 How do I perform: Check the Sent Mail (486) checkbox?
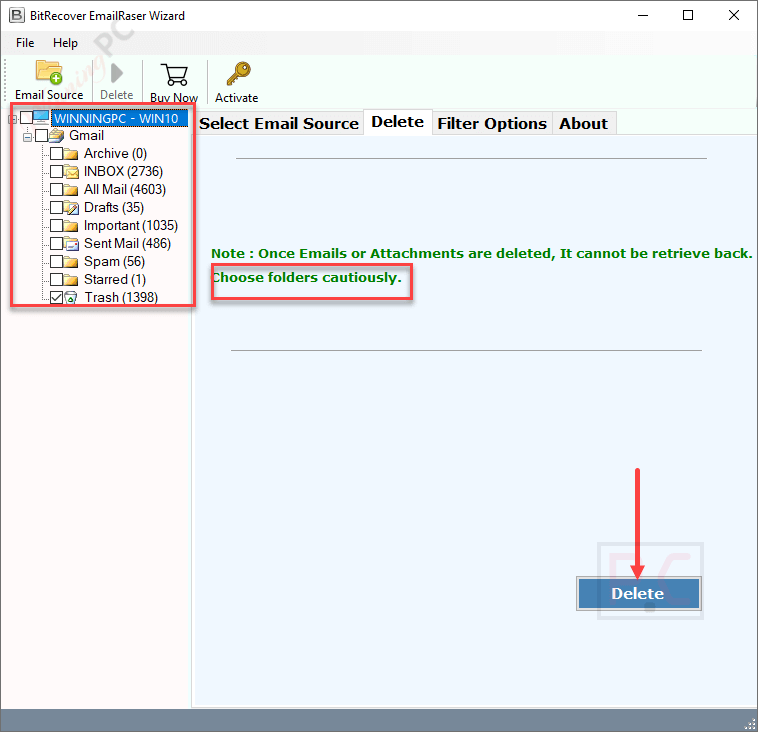[57, 243]
